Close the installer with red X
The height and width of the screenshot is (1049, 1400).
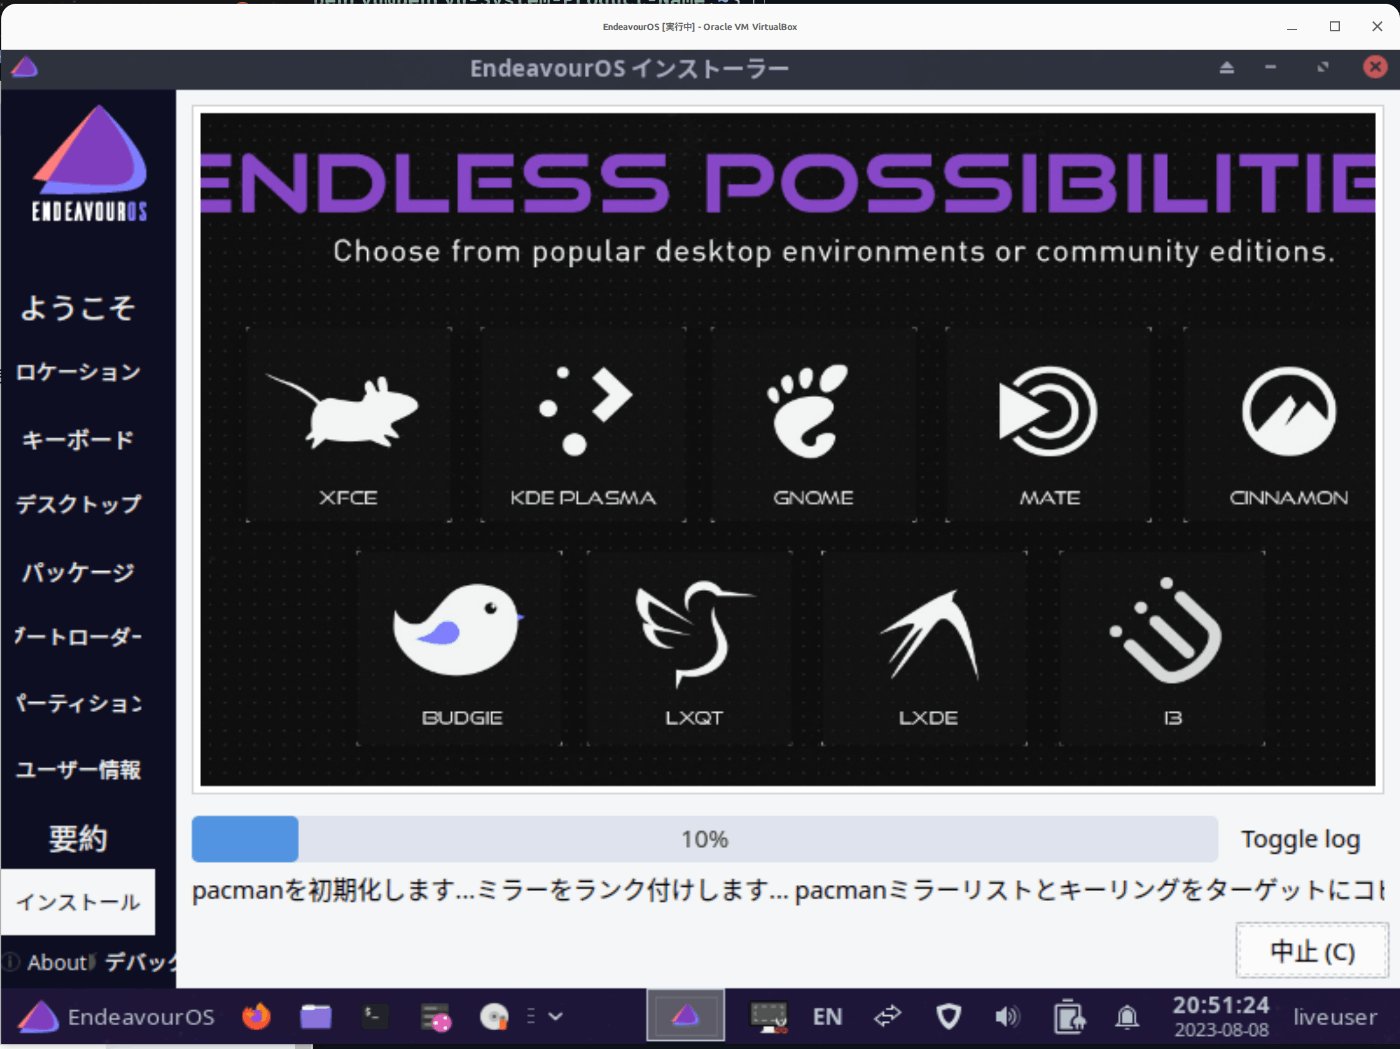1375,67
